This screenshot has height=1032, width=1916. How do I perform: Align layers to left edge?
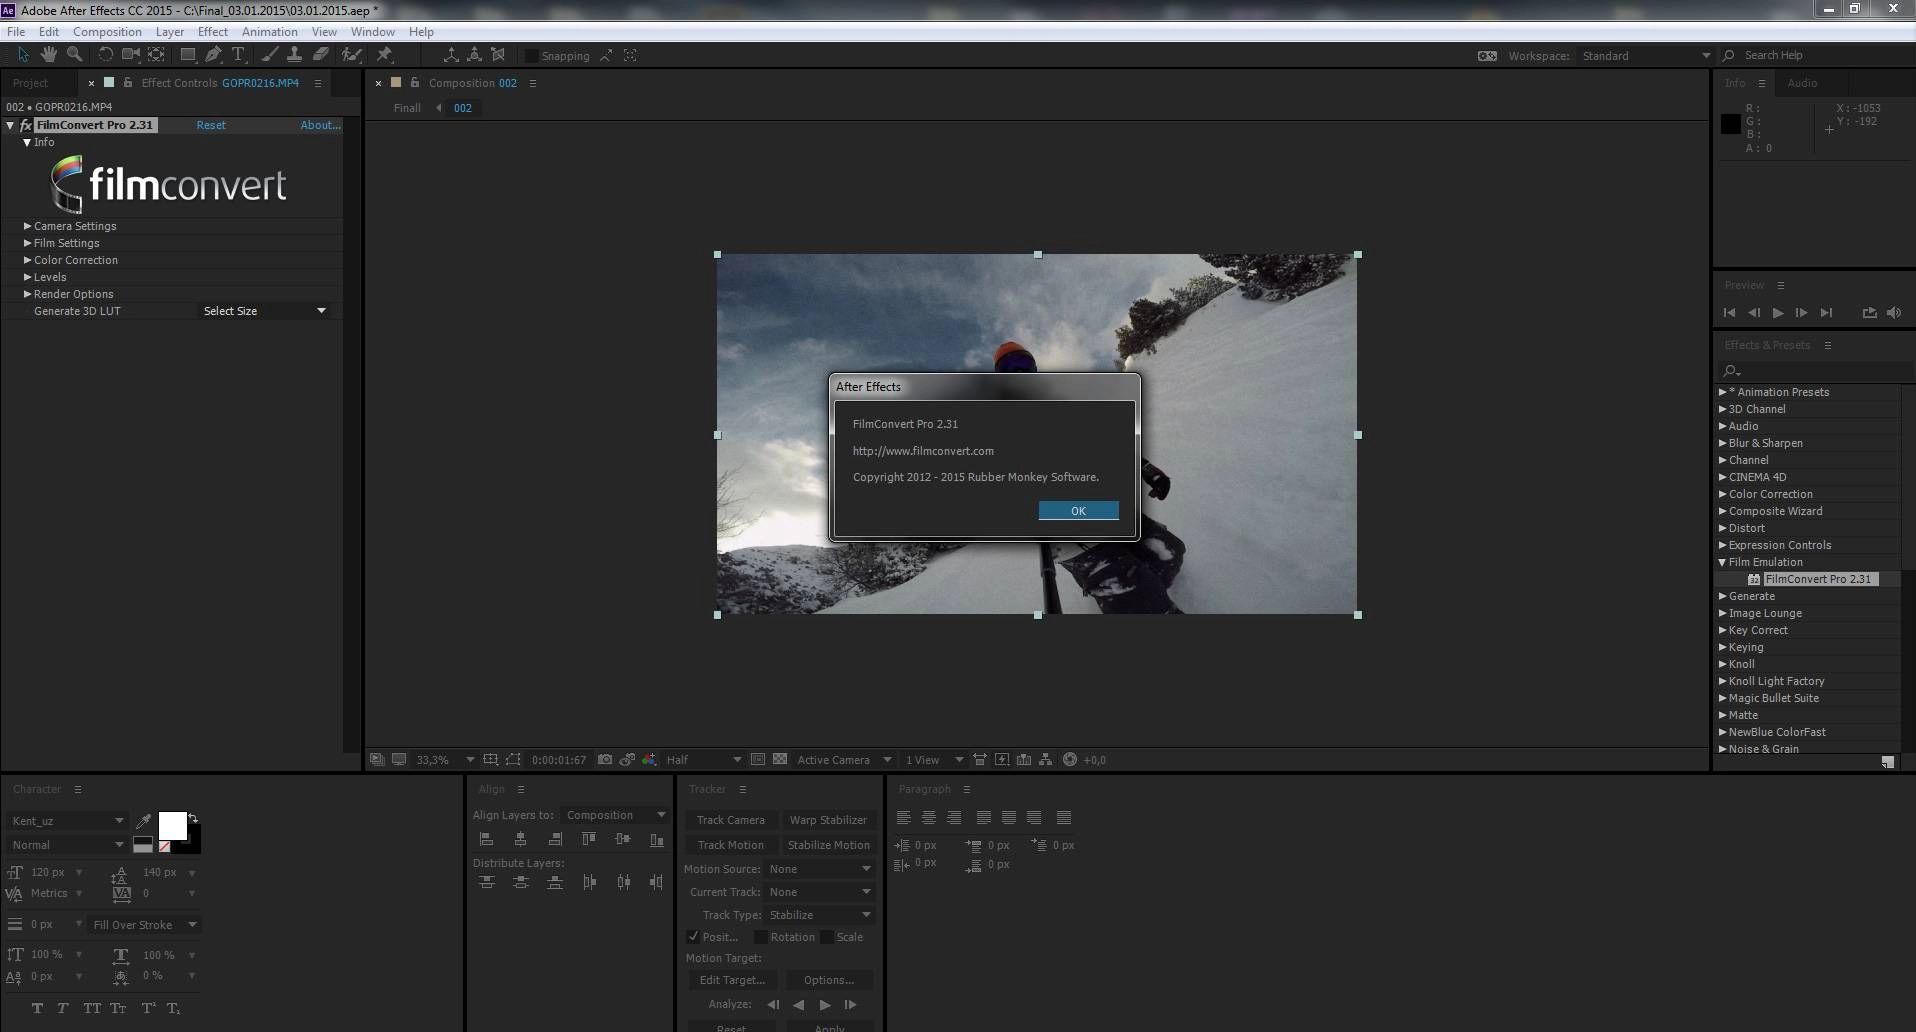pyautogui.click(x=486, y=840)
